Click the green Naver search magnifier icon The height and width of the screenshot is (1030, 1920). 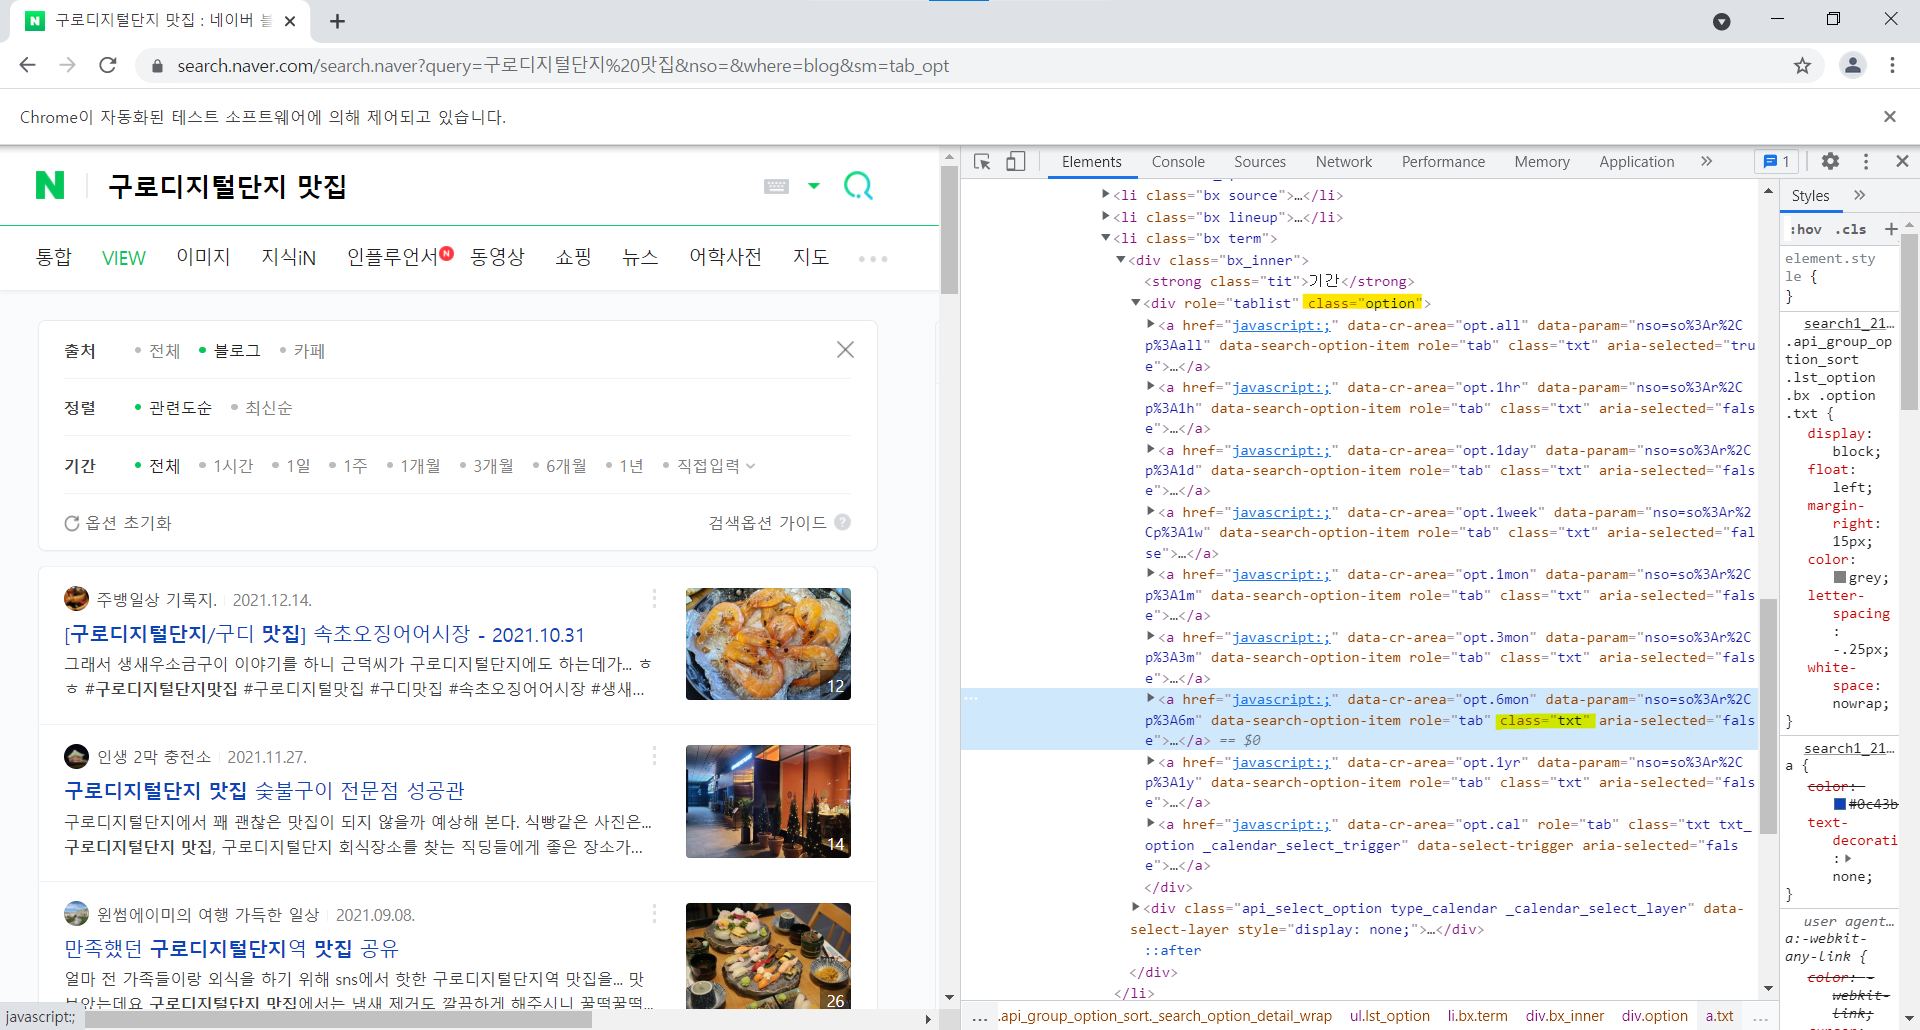[858, 186]
